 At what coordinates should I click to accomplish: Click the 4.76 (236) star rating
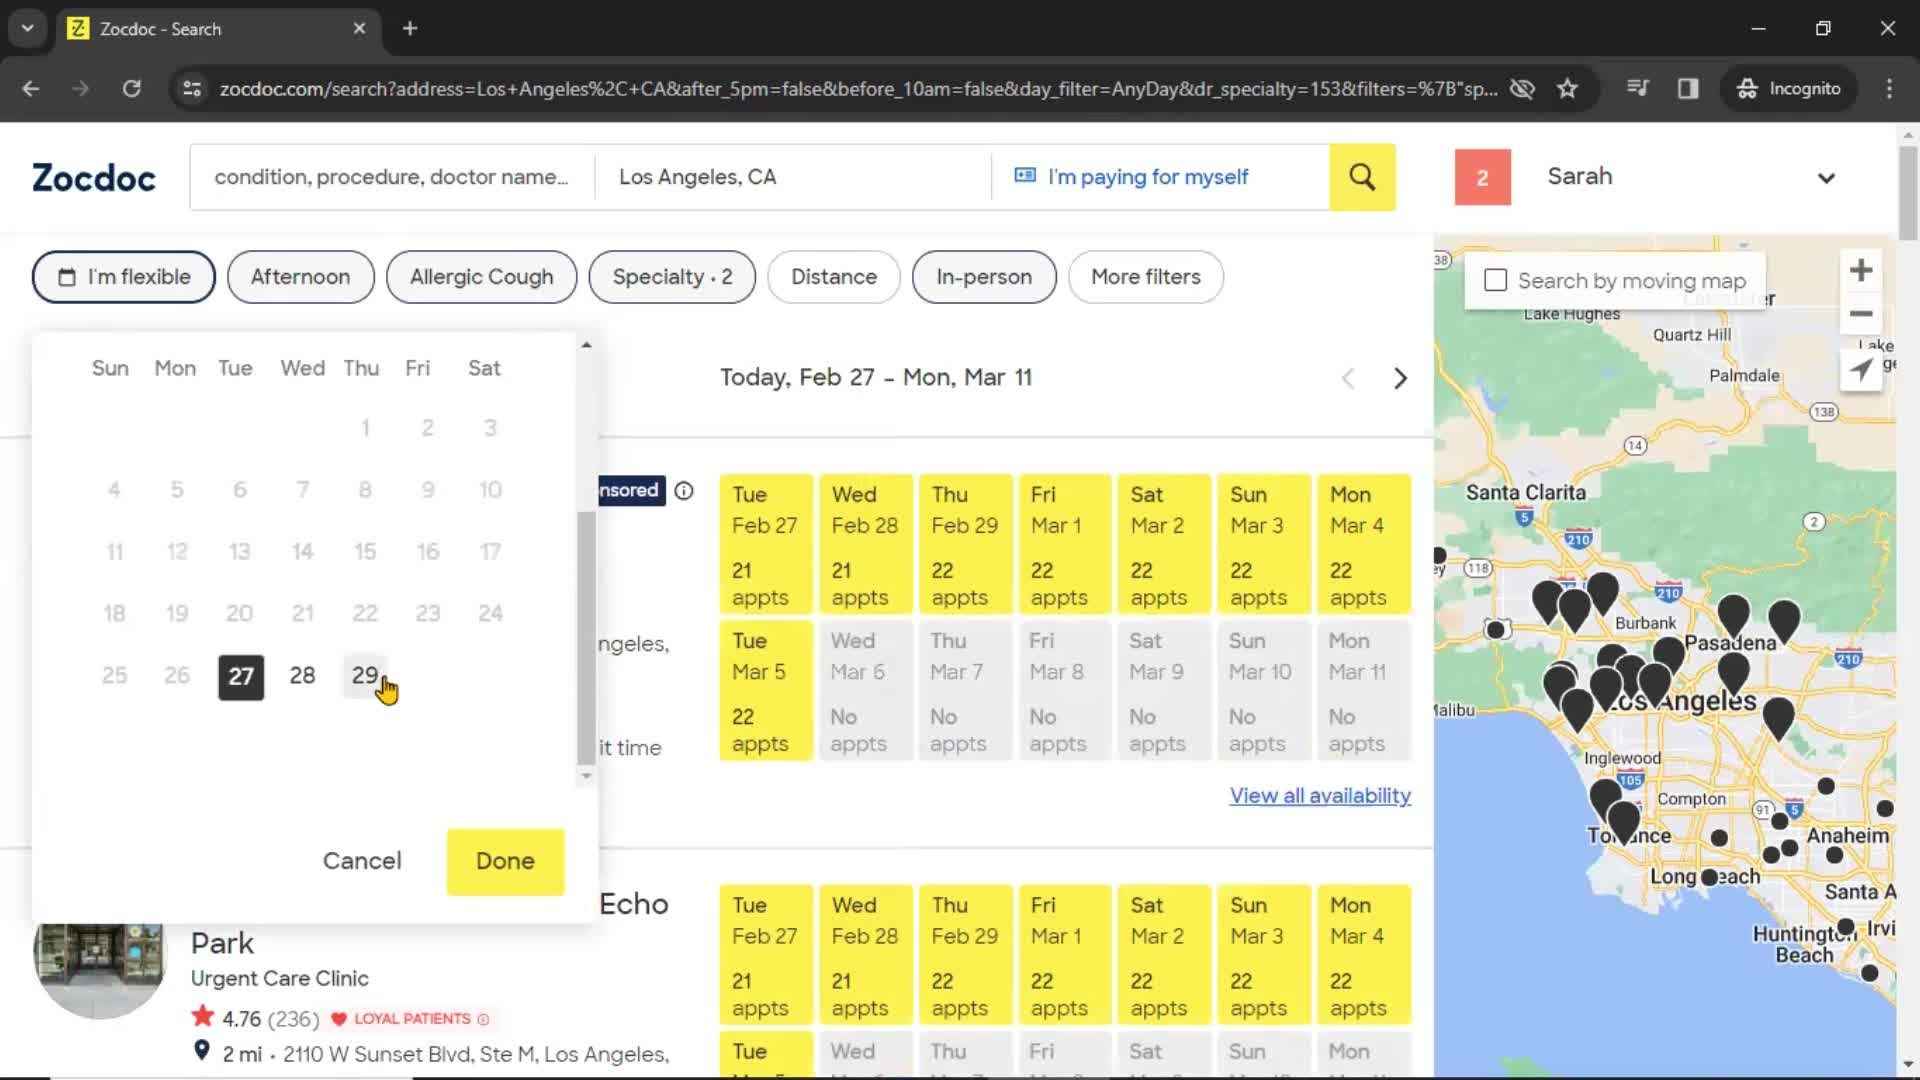click(x=255, y=1019)
